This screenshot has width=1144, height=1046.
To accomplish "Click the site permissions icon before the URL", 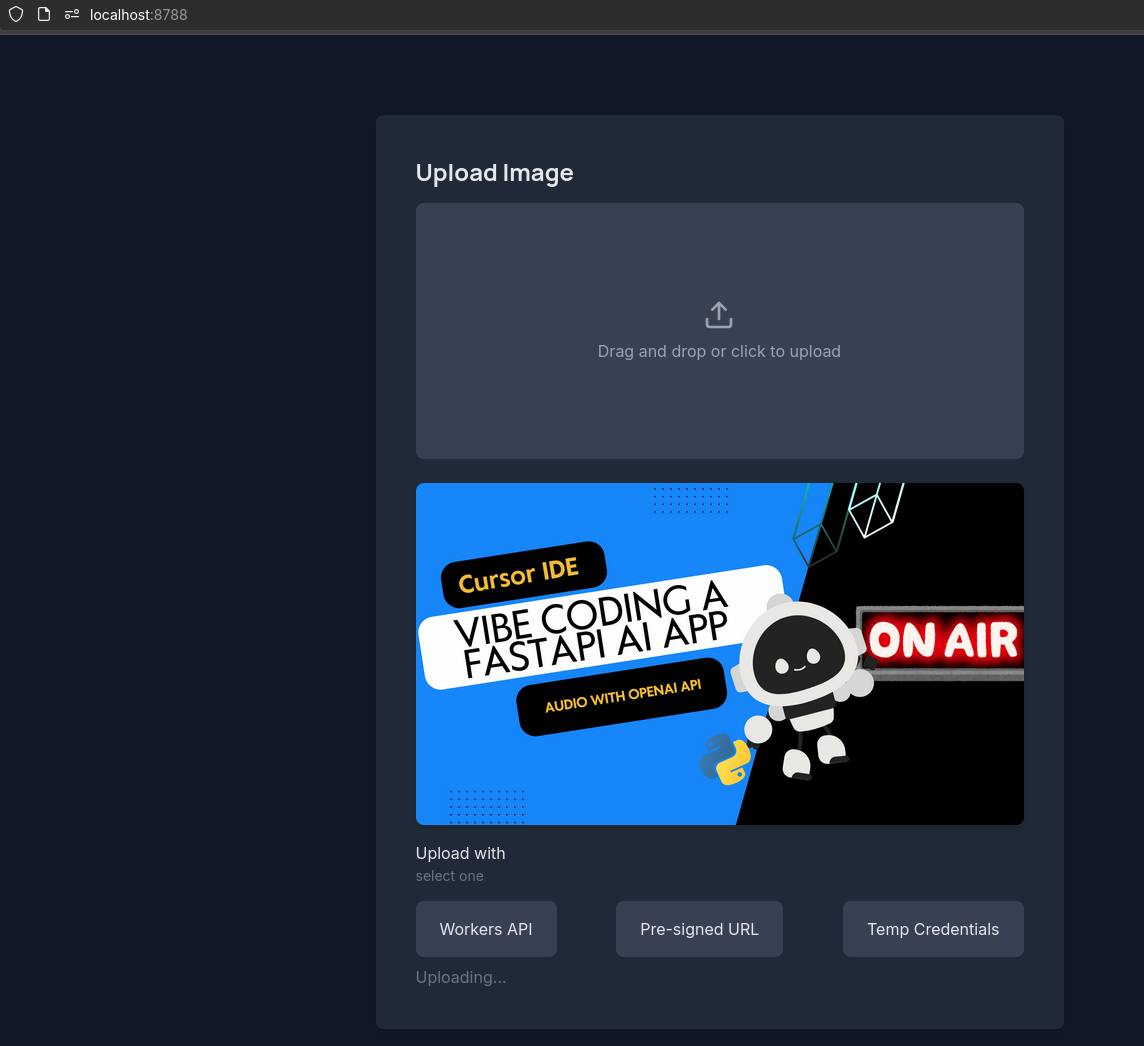I will [x=71, y=15].
